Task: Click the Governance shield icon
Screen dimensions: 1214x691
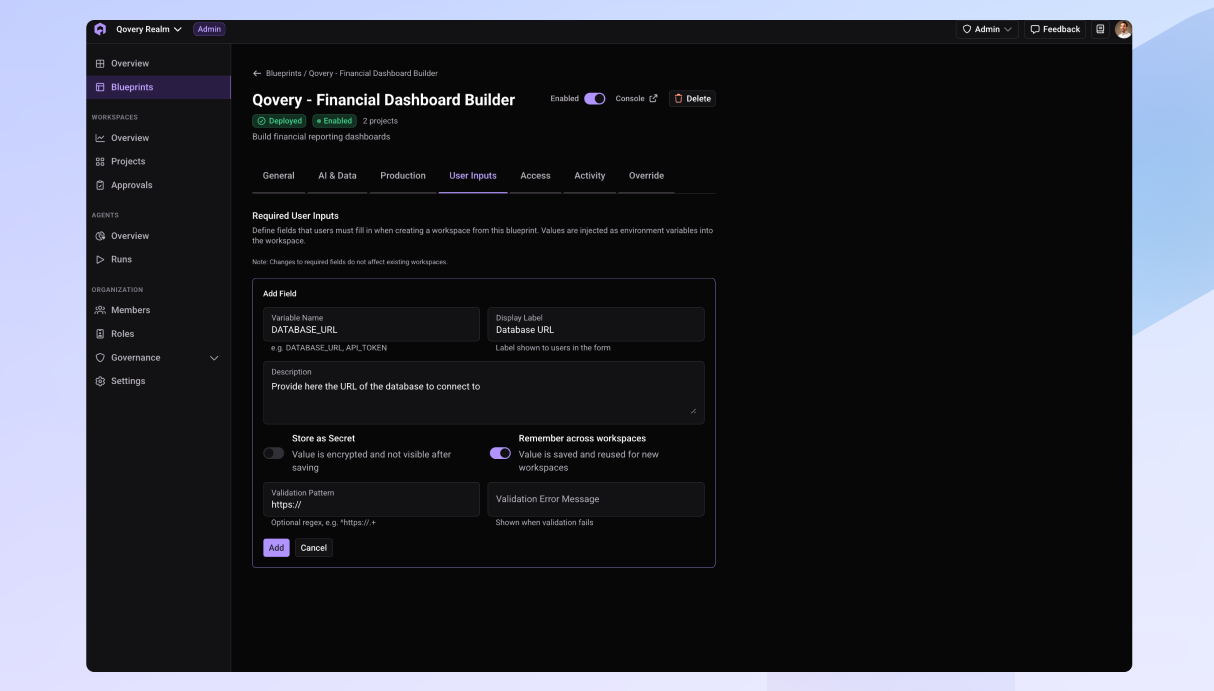Action: (100, 357)
